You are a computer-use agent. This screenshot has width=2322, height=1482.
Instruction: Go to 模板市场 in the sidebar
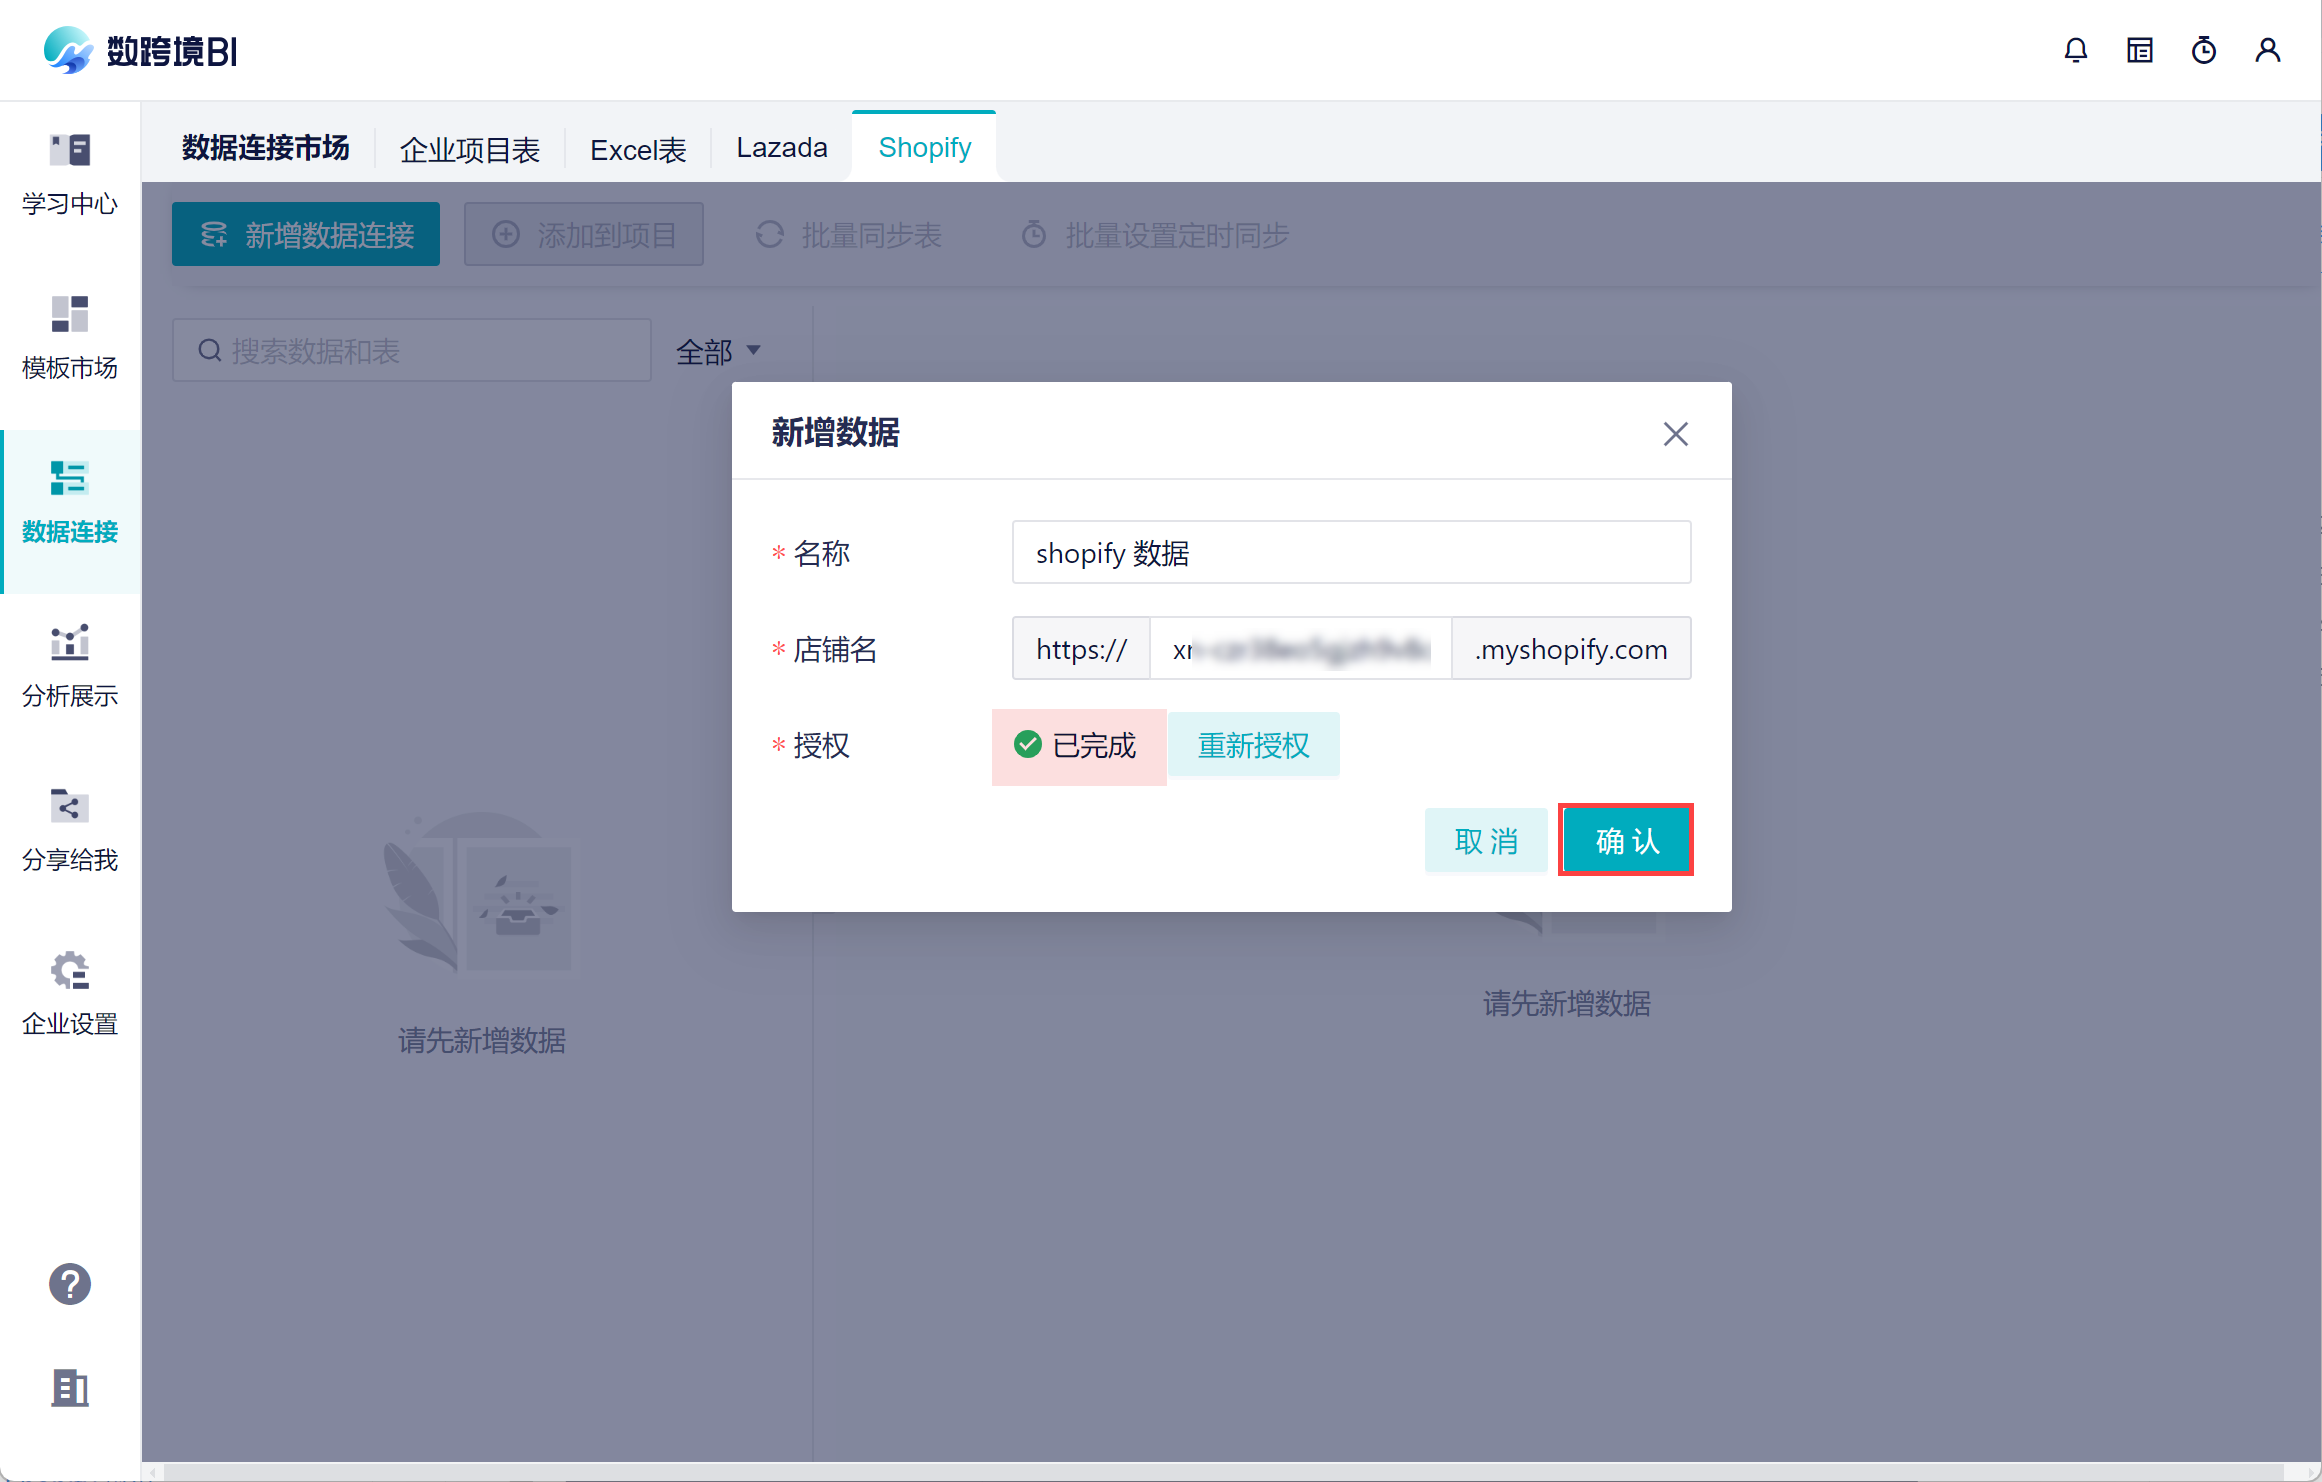tap(70, 339)
